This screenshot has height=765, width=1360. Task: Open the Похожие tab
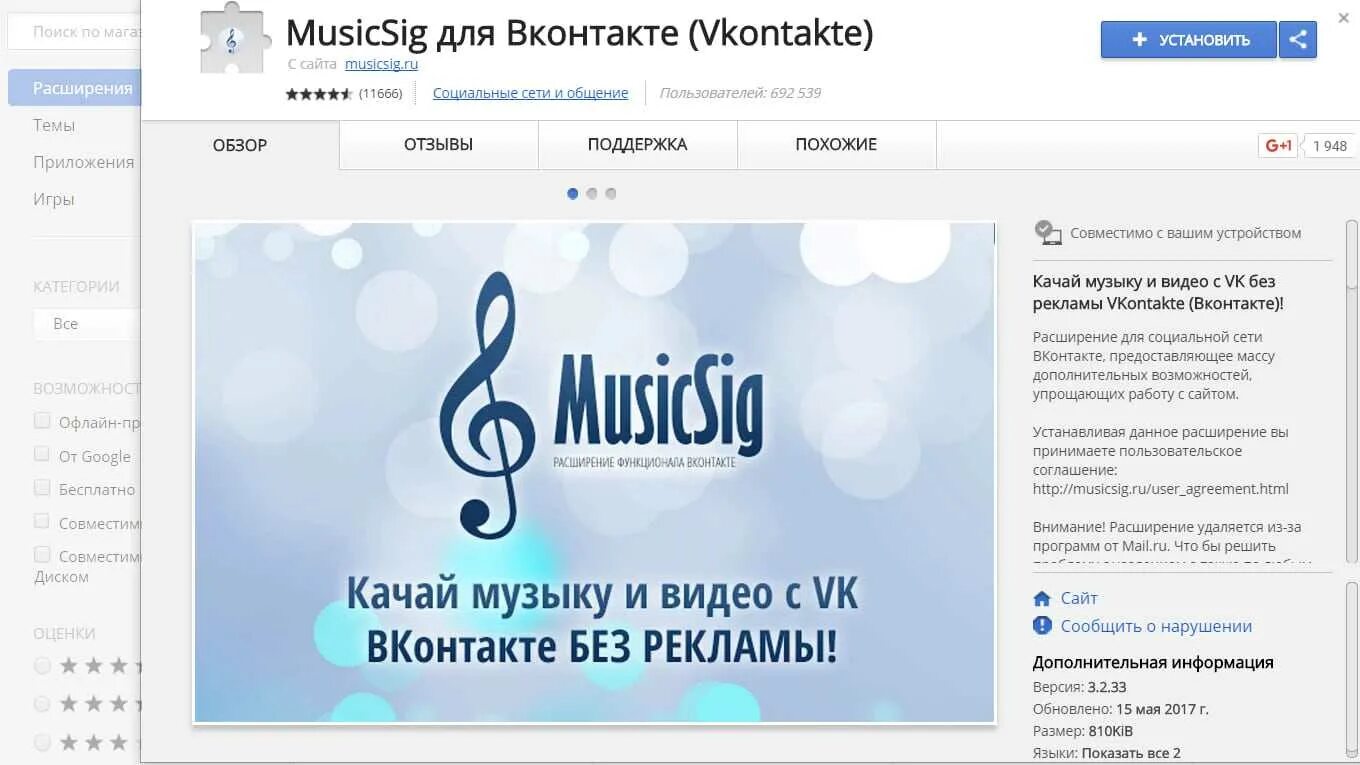[836, 145]
